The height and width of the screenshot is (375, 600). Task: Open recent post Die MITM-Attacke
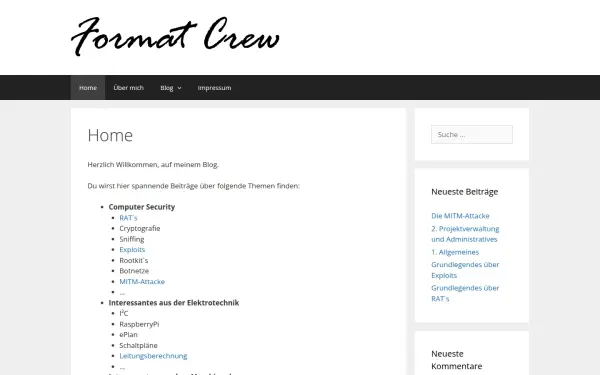(460, 215)
